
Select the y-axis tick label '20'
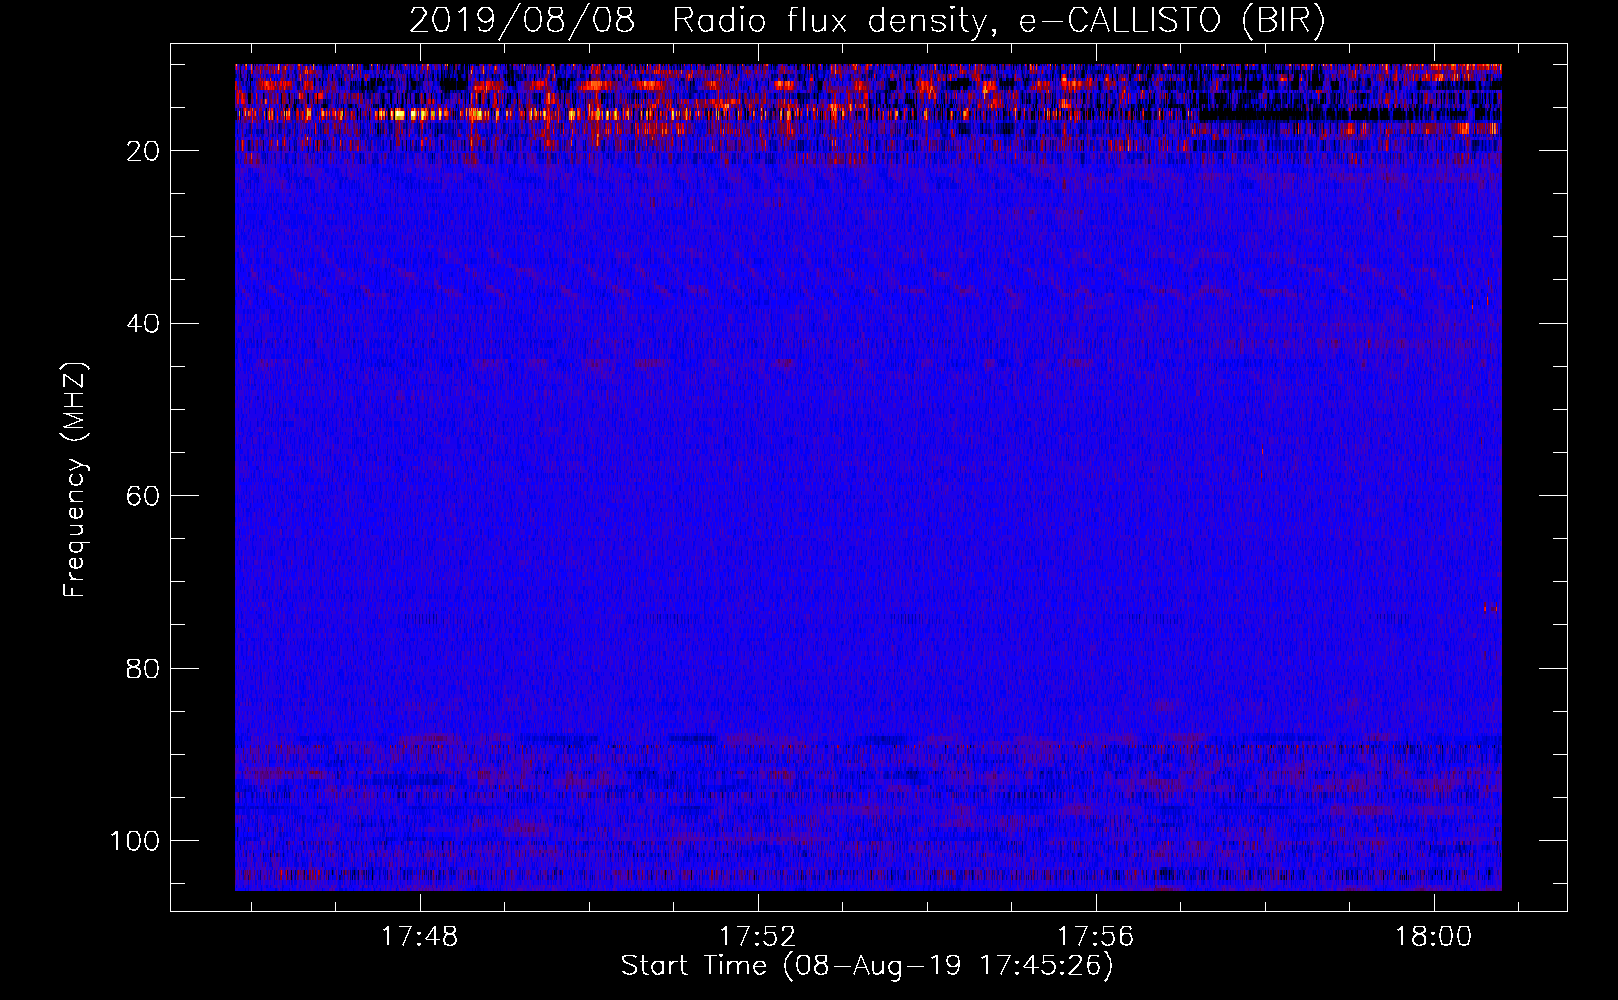pos(143,151)
